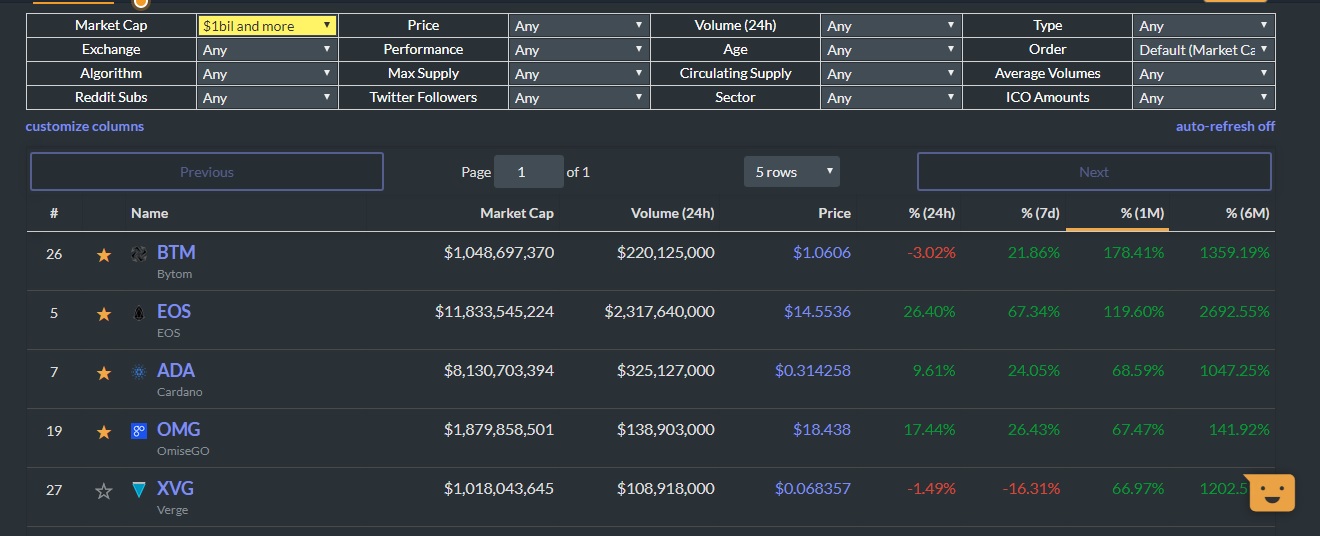
Task: Open the Max Supply filter dropdown
Action: [579, 74]
